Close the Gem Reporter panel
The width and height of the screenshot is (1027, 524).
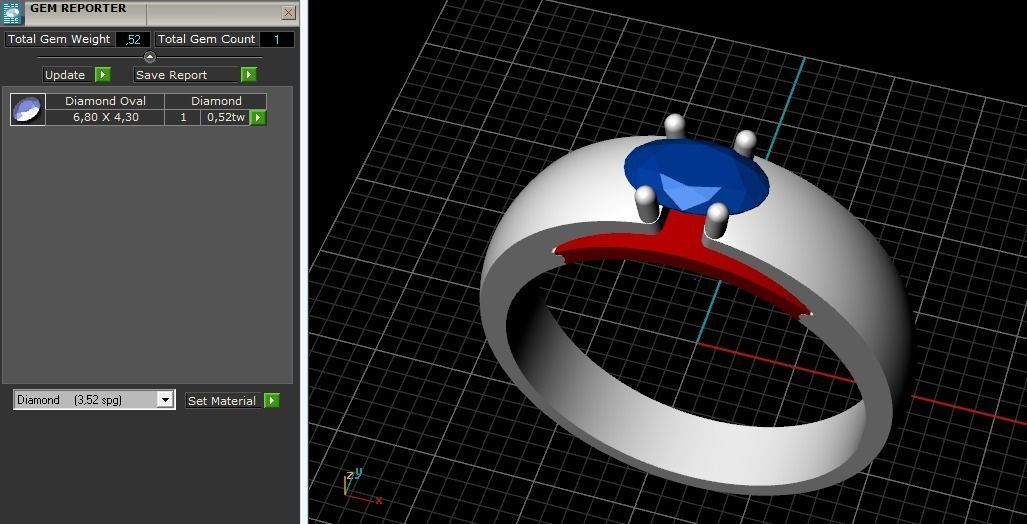288,12
